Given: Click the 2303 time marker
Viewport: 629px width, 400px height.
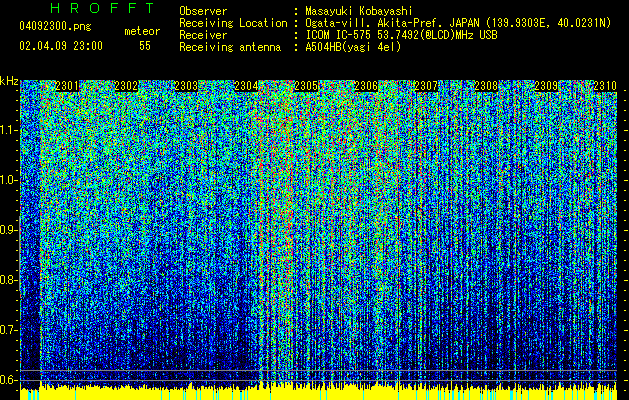Looking at the screenshot, I should point(186,86).
